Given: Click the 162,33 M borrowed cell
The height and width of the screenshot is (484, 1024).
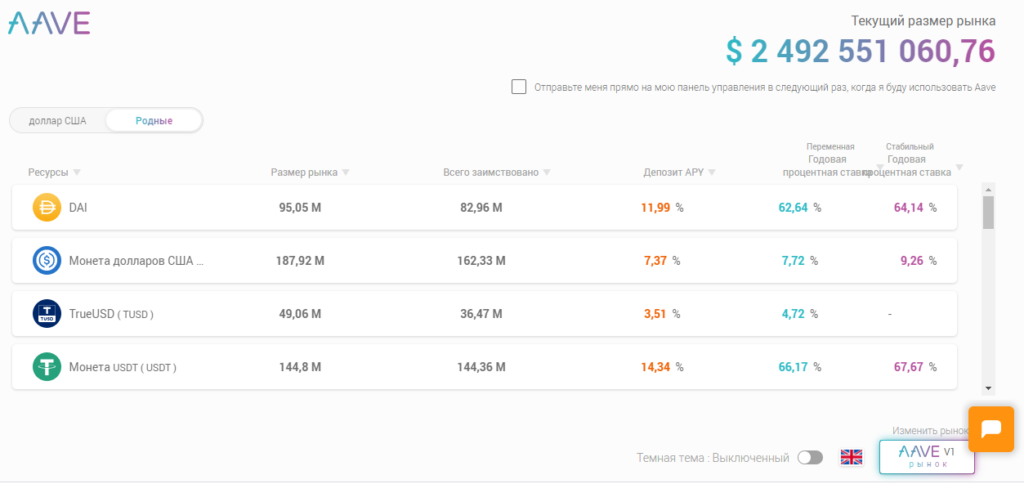Looking at the screenshot, I should [x=481, y=261].
